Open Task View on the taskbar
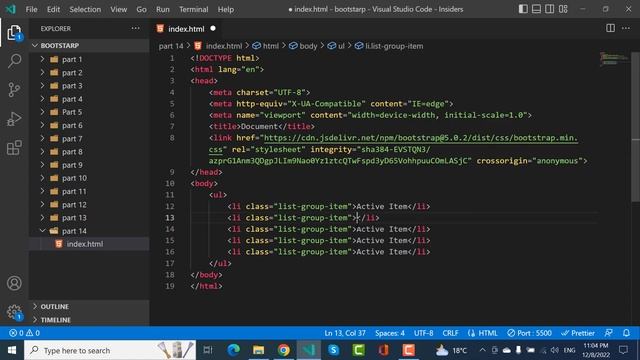Screen dimensions: 640x360 click(208, 350)
